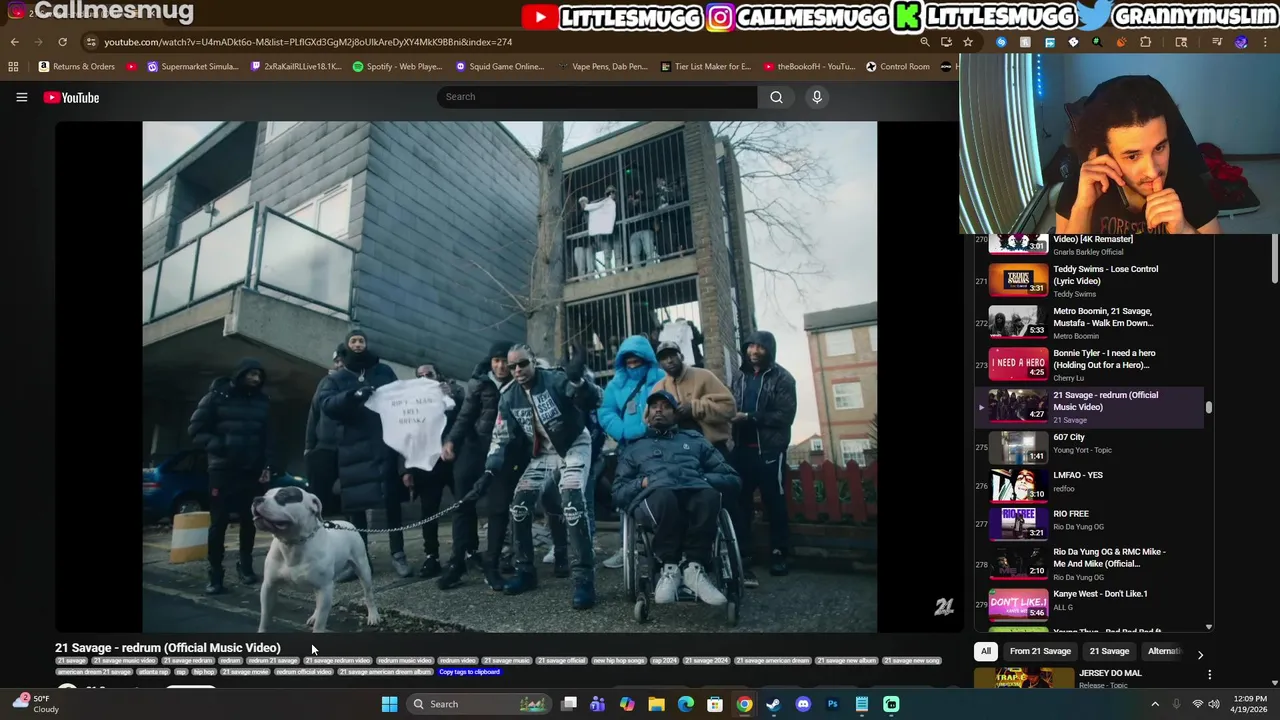Open the YouTube guide hamburger menu
The image size is (1280, 720).
click(x=21, y=97)
